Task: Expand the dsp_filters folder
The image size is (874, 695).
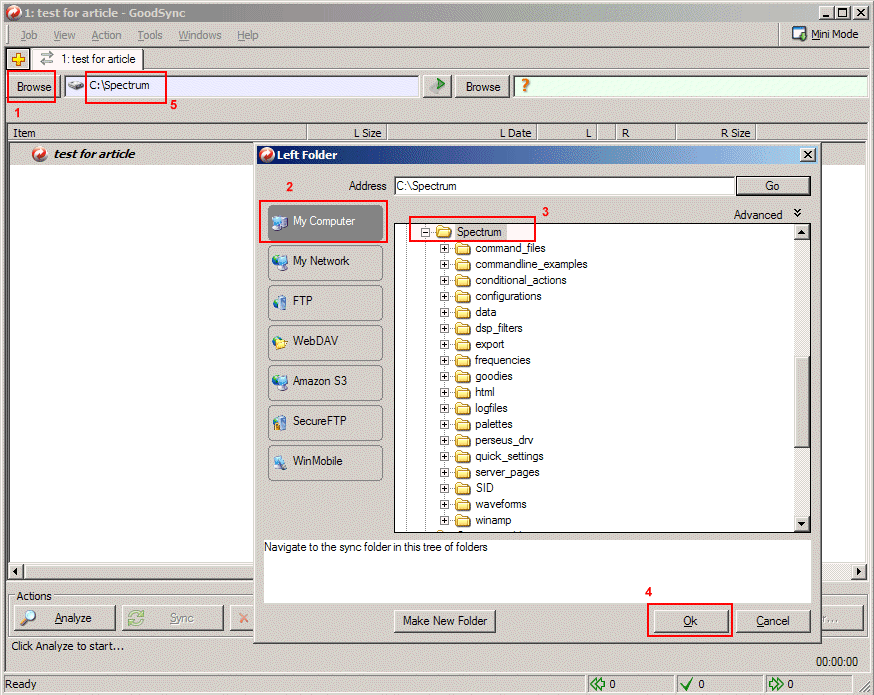Action: click(x=444, y=328)
